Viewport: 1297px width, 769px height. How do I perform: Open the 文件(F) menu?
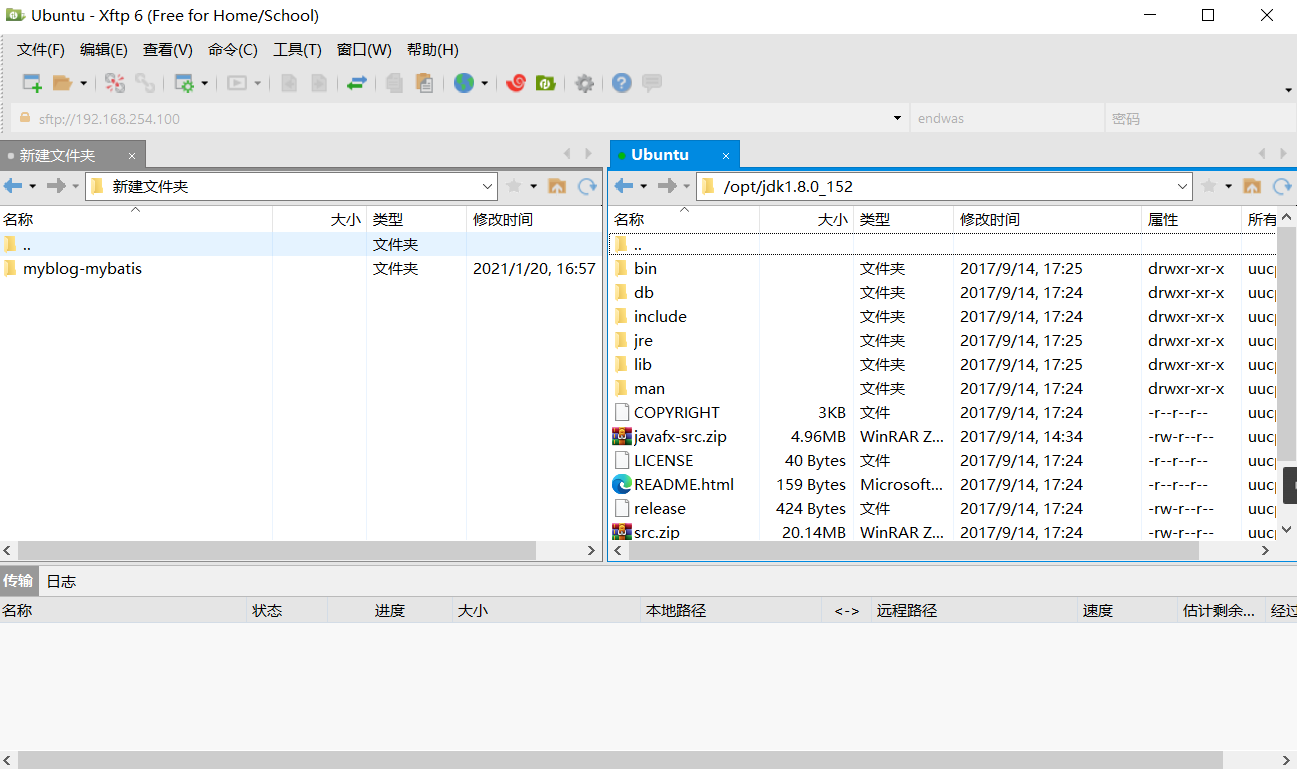41,50
